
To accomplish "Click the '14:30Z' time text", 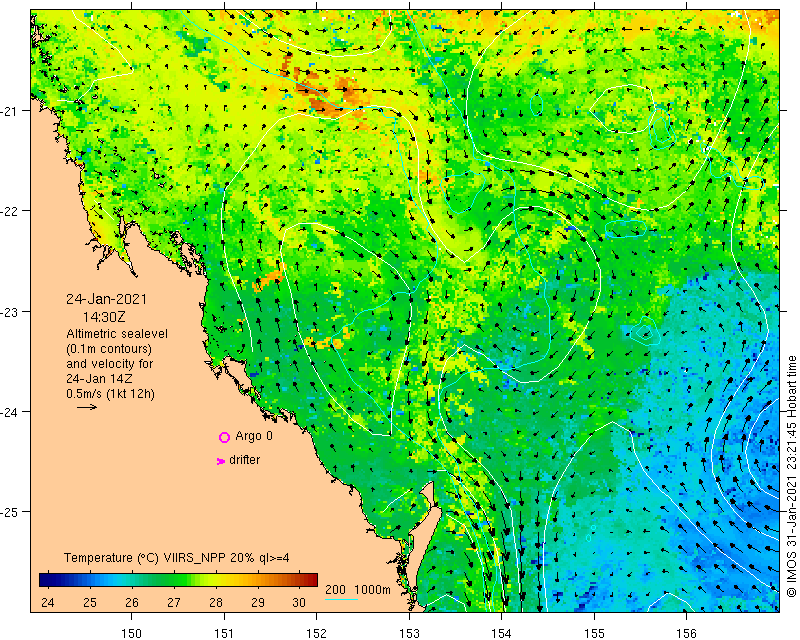I will pos(104,317).
